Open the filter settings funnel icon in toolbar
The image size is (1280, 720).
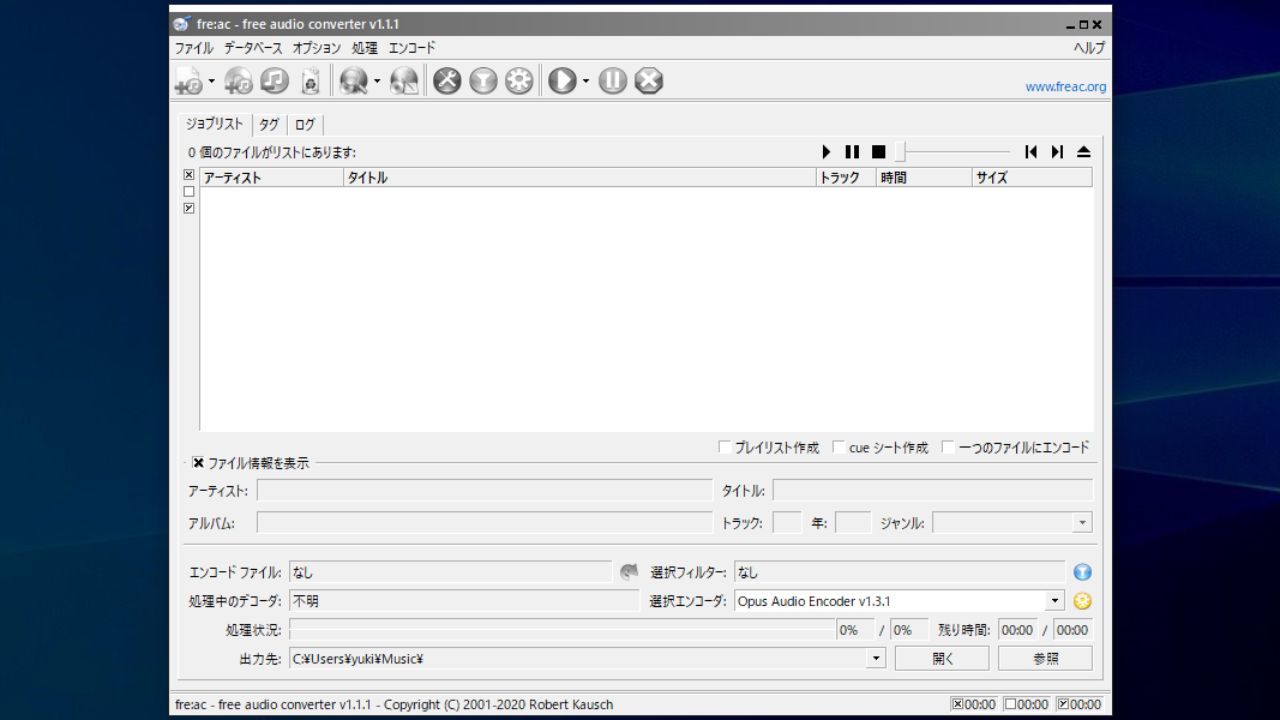(x=483, y=81)
